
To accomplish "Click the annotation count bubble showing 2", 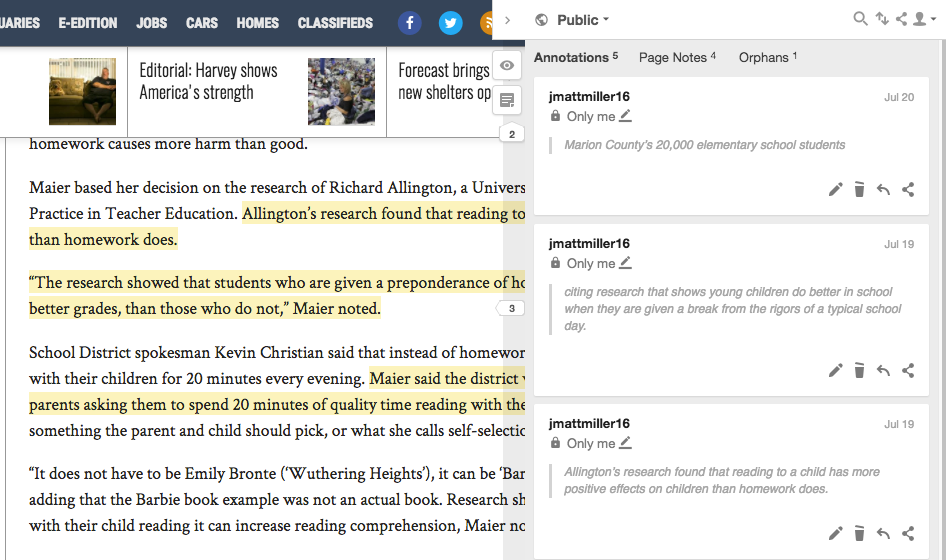I will 512,134.
